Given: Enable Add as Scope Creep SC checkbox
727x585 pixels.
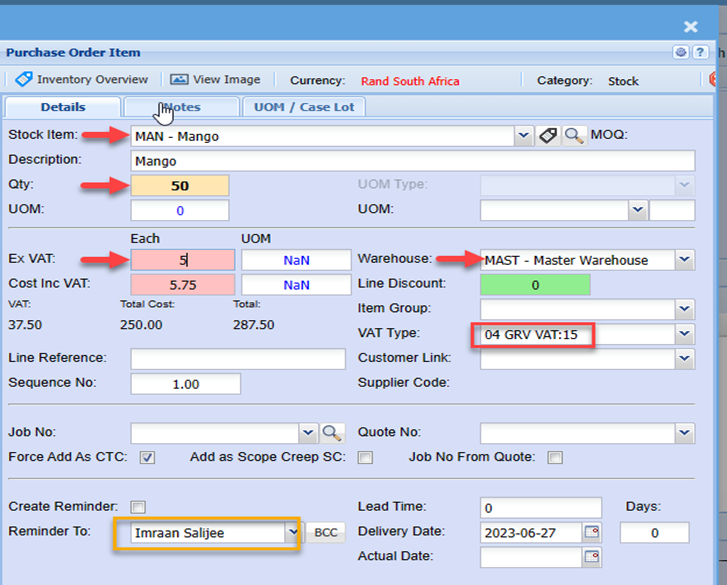Looking at the screenshot, I should (x=365, y=458).
